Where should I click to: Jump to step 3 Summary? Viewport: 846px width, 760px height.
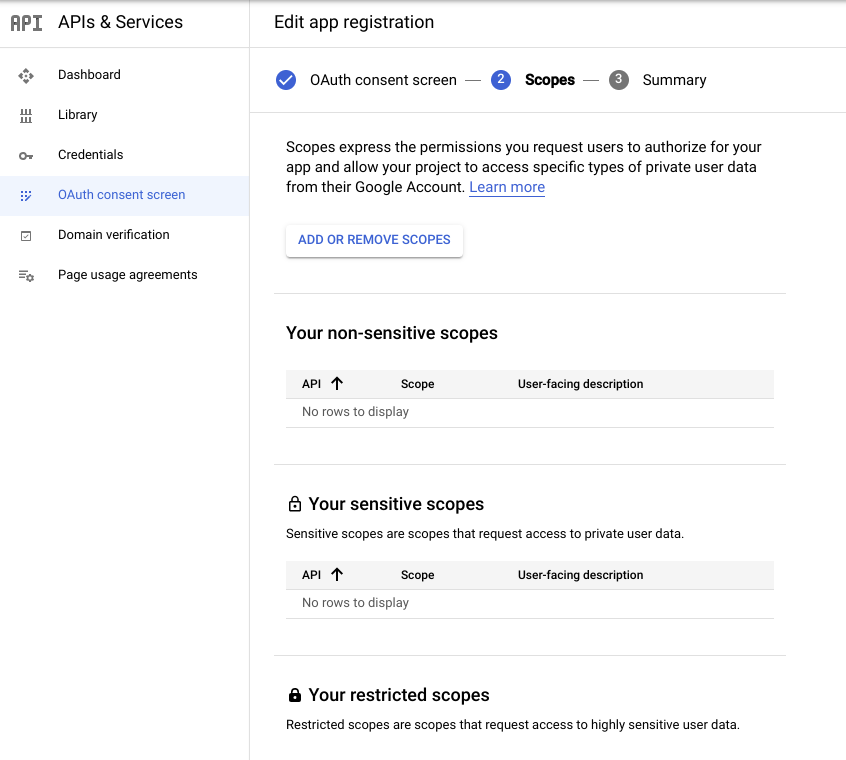pyautogui.click(x=673, y=80)
